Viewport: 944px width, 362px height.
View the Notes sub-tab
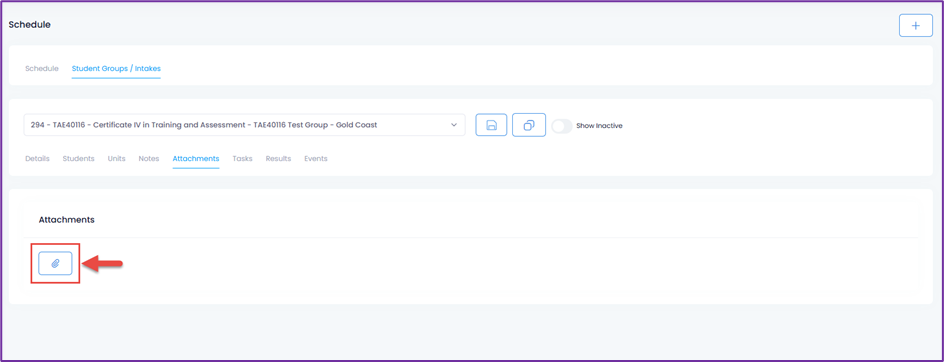click(149, 159)
